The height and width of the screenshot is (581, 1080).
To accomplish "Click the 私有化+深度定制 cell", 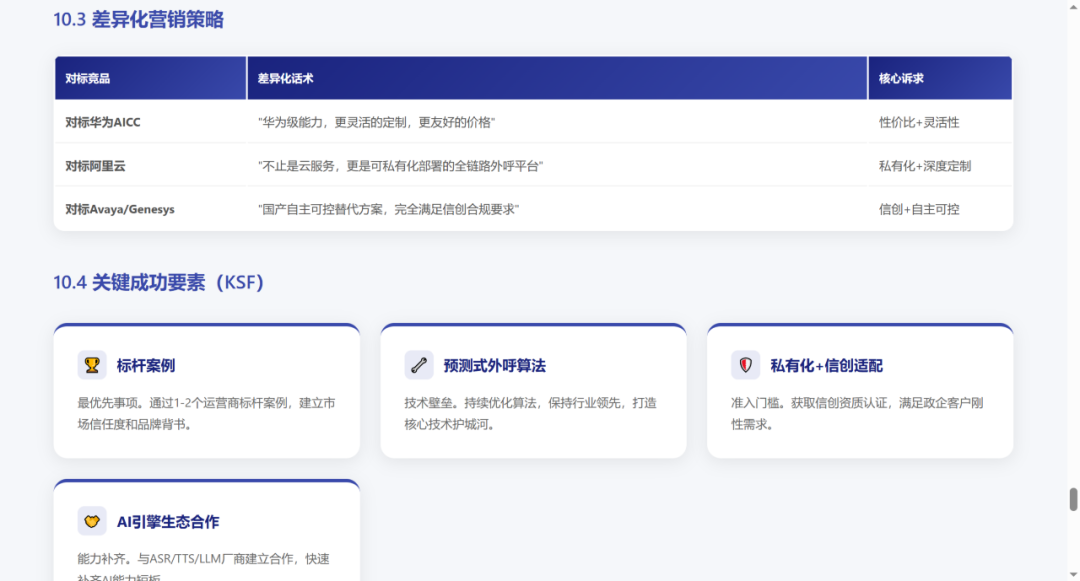I will (925, 166).
